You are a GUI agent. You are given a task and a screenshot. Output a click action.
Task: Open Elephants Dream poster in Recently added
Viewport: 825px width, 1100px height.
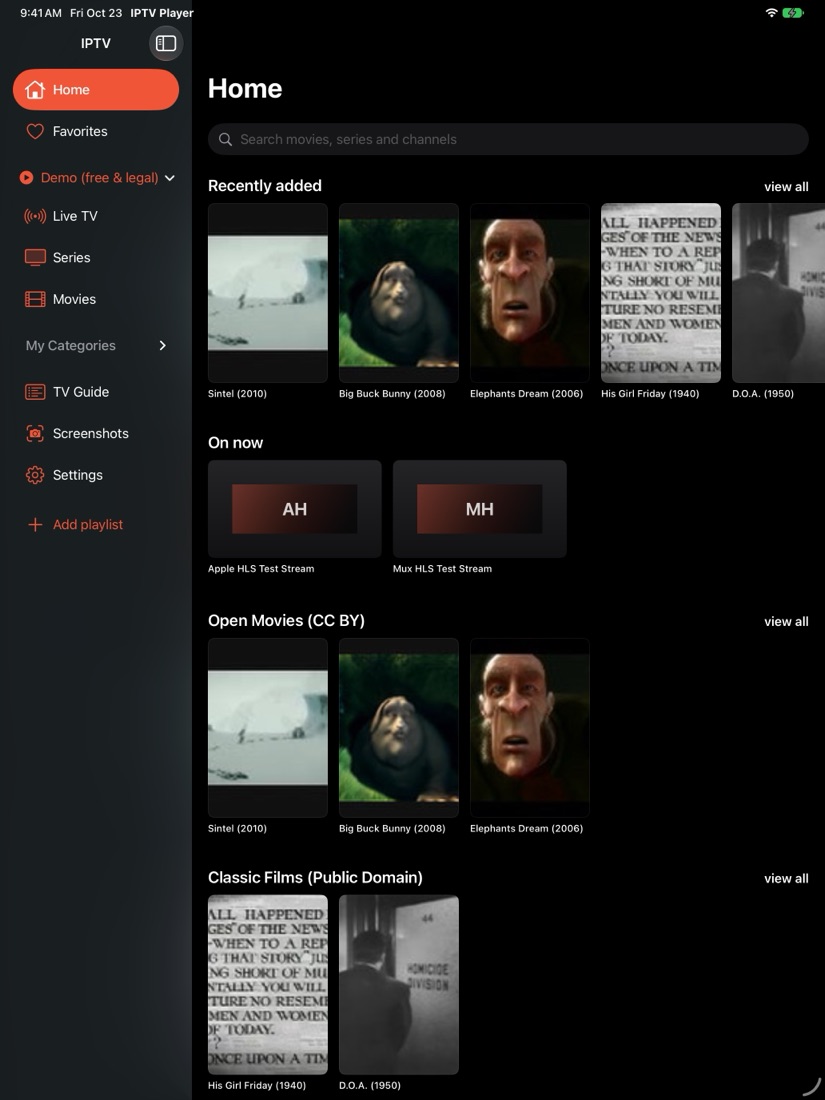(530, 293)
